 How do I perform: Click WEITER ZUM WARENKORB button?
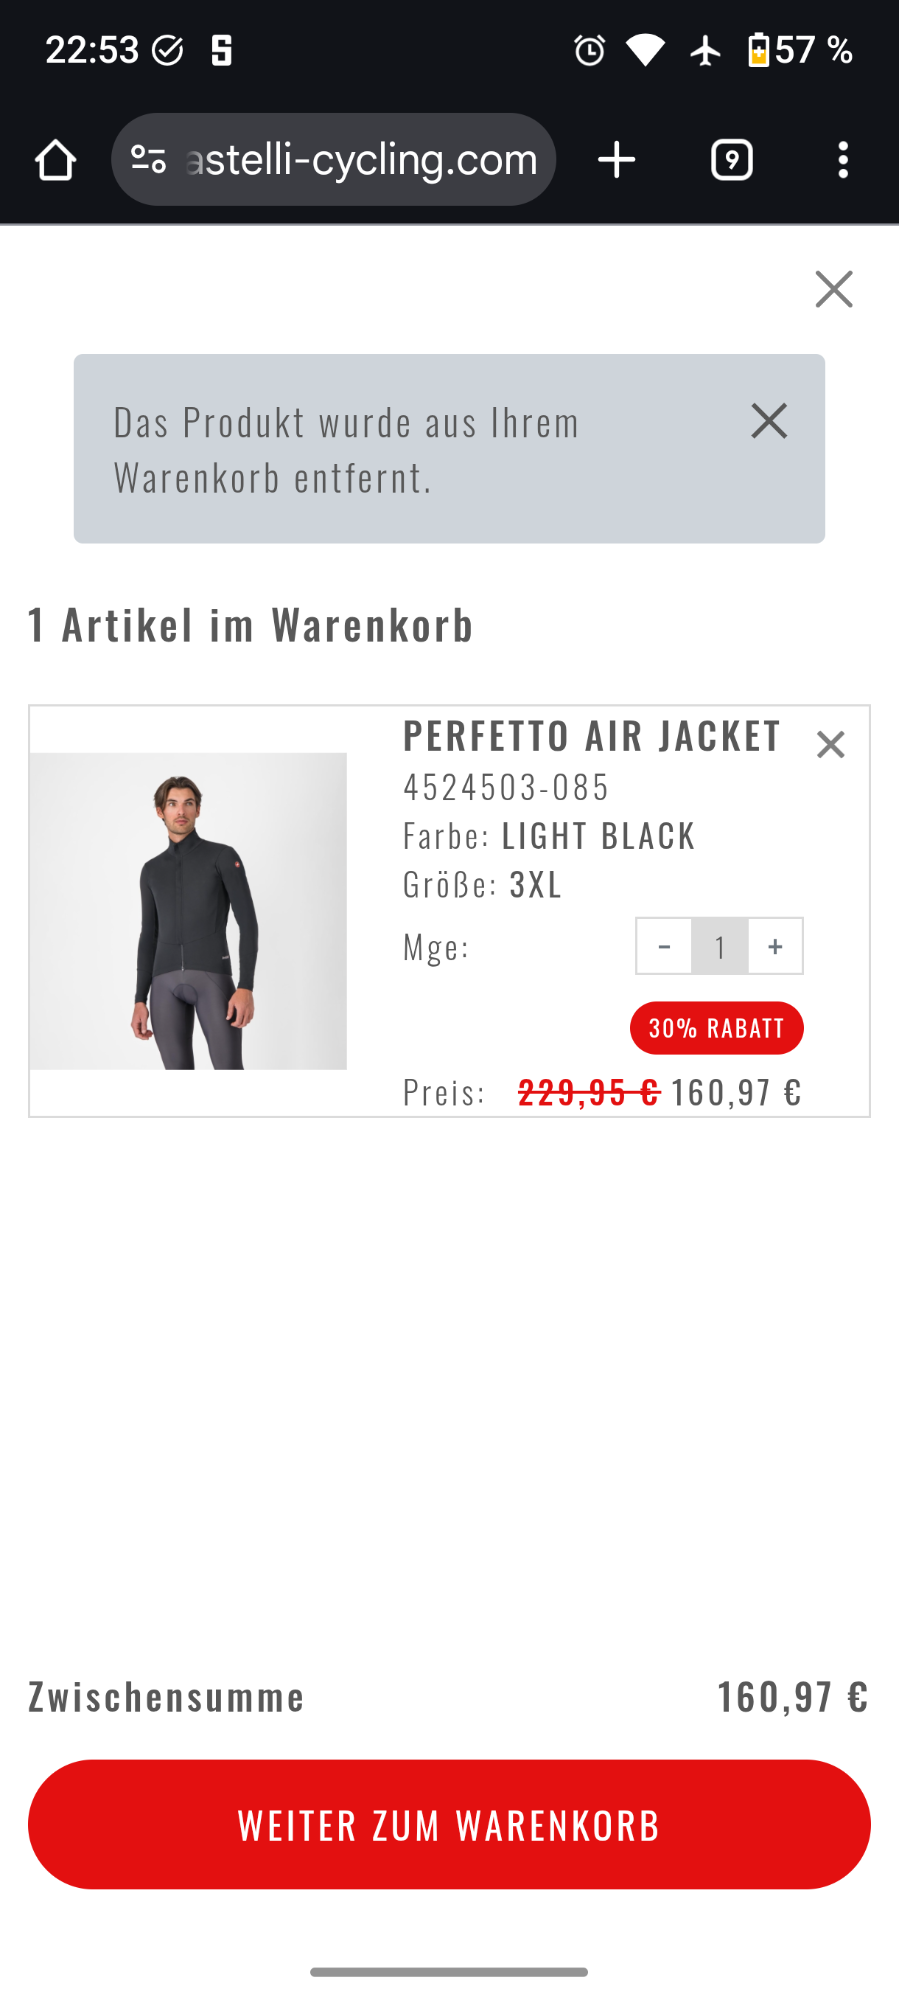pyautogui.click(x=449, y=1825)
